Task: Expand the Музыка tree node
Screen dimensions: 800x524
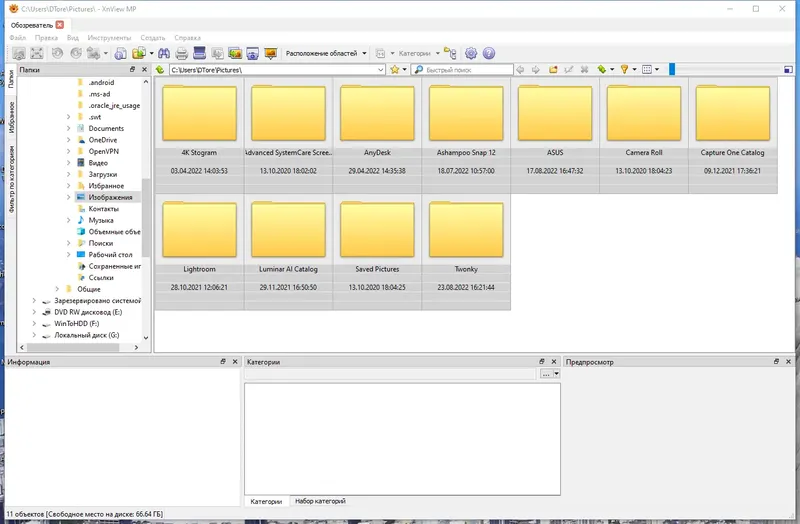Action: 68,220
